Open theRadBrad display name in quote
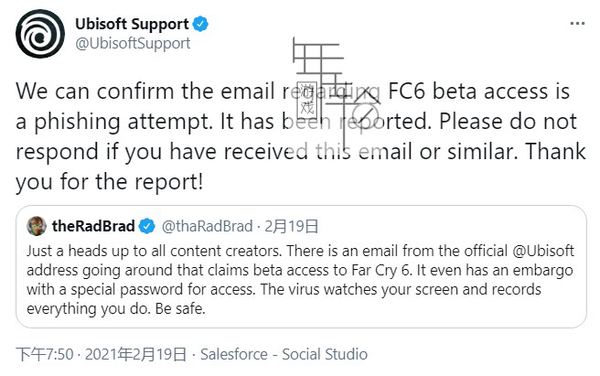 click(x=93, y=226)
